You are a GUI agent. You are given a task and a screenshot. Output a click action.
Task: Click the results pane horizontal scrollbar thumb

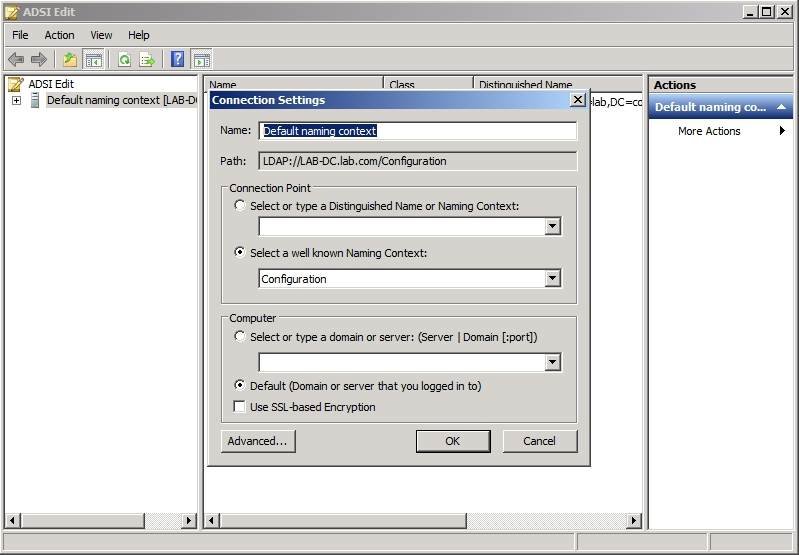pos(343,520)
